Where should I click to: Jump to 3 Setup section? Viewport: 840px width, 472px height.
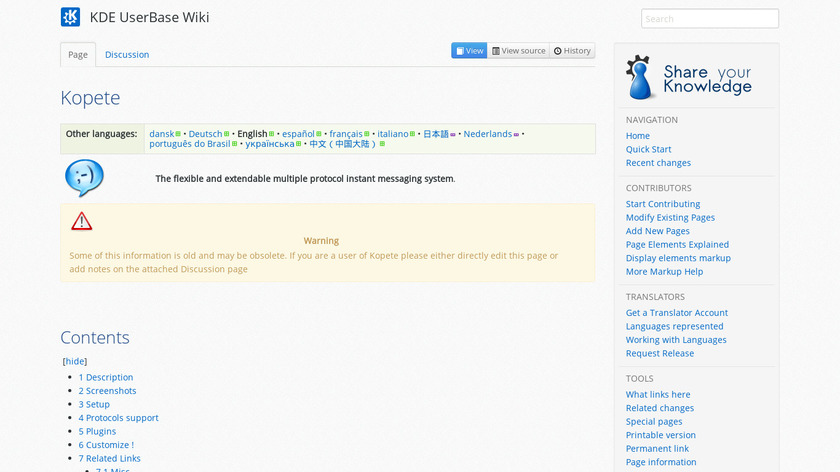(x=94, y=404)
